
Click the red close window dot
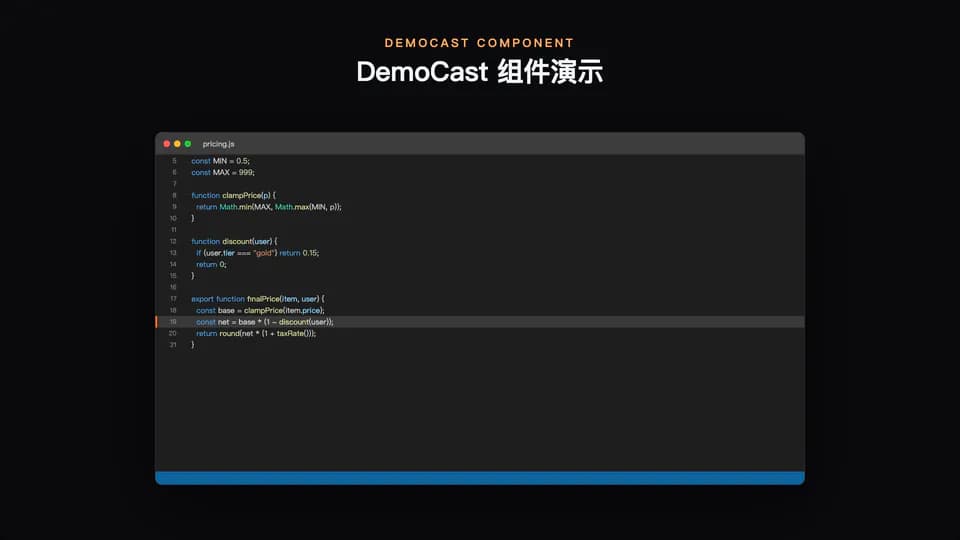coord(167,144)
